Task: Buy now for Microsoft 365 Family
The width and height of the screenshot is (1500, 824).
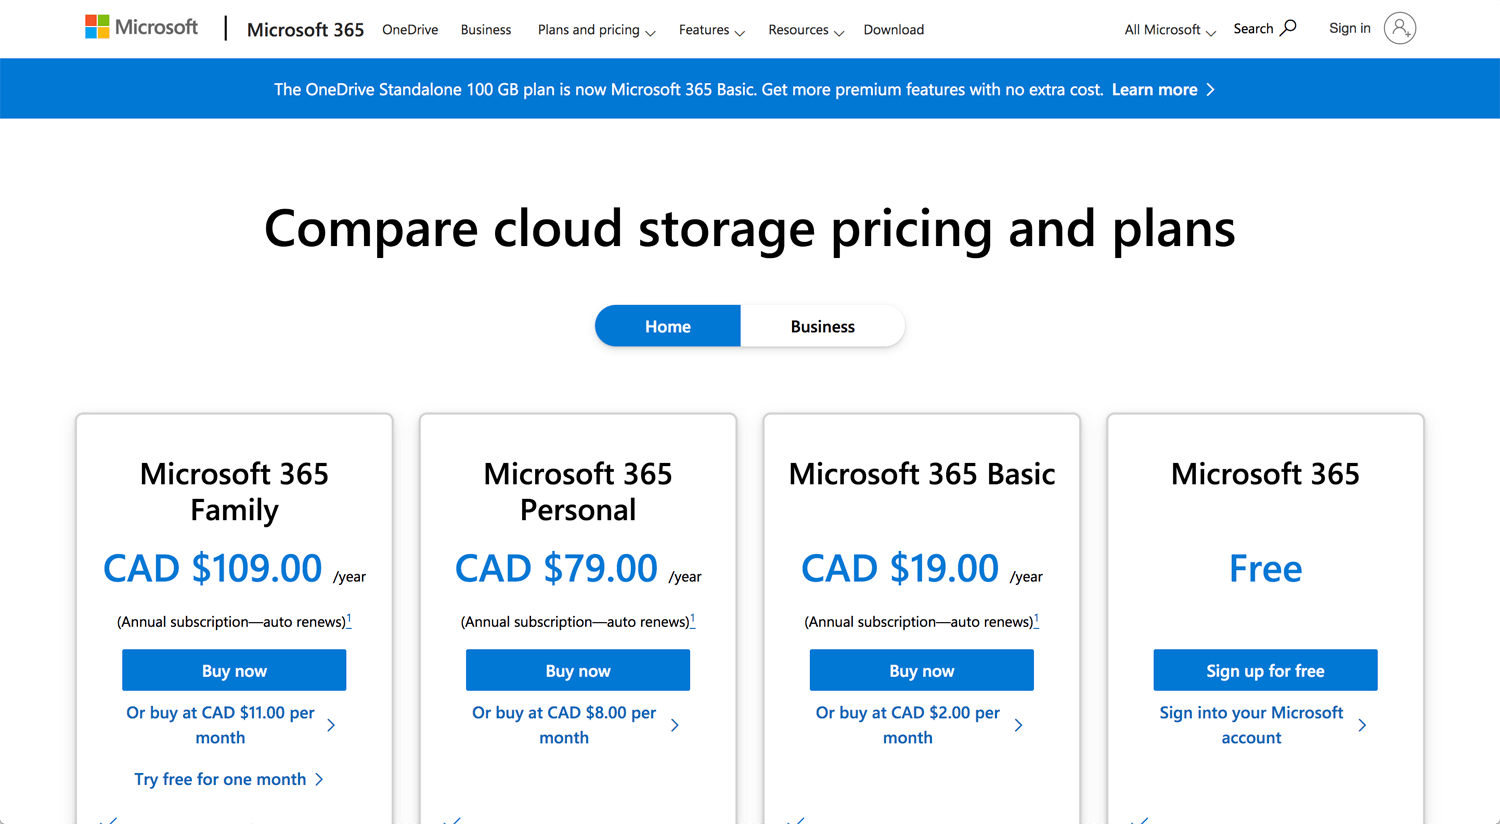Action: pos(234,670)
